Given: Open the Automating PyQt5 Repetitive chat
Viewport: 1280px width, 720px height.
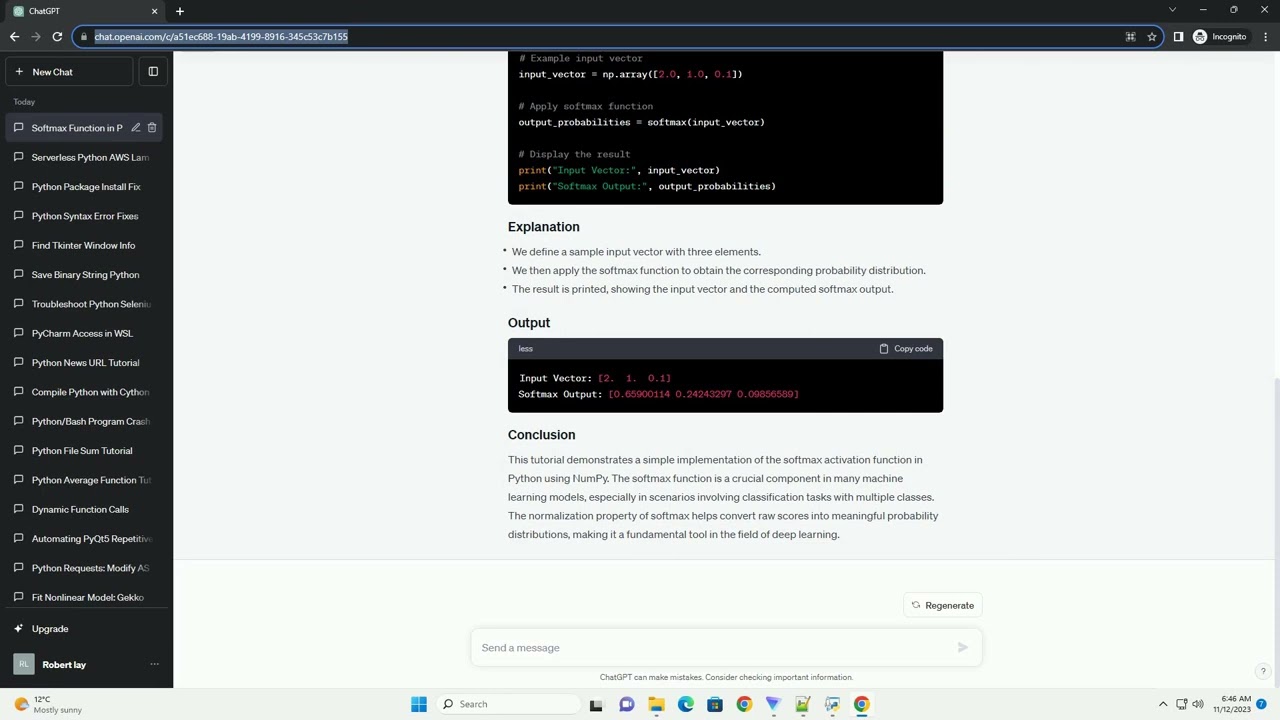Looking at the screenshot, I should [85, 539].
